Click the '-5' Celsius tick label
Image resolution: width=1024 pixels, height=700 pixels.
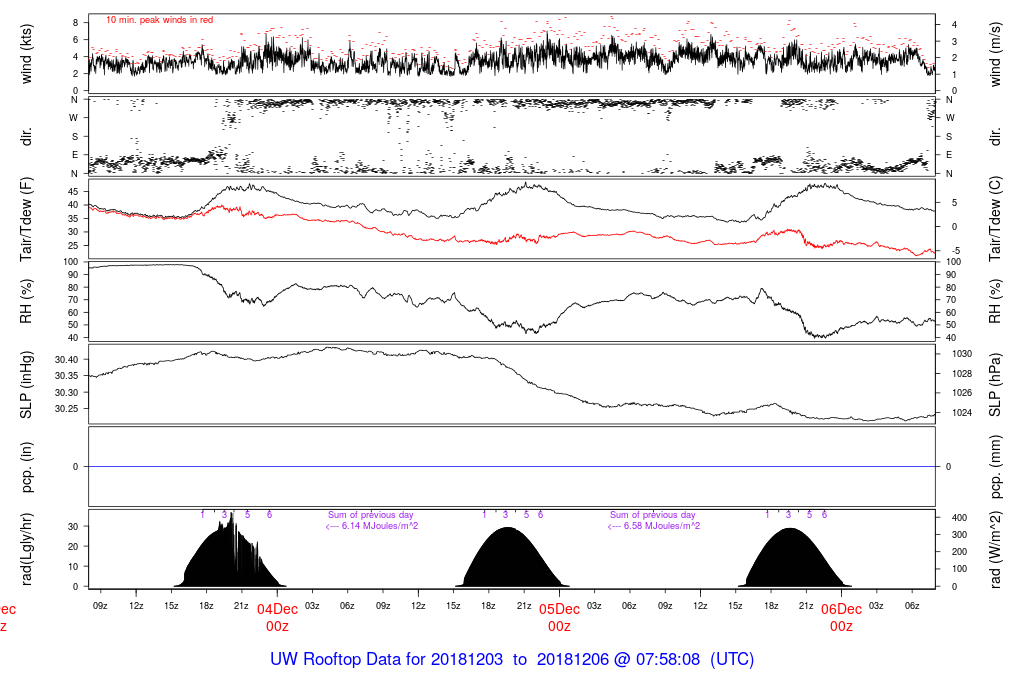(954, 251)
